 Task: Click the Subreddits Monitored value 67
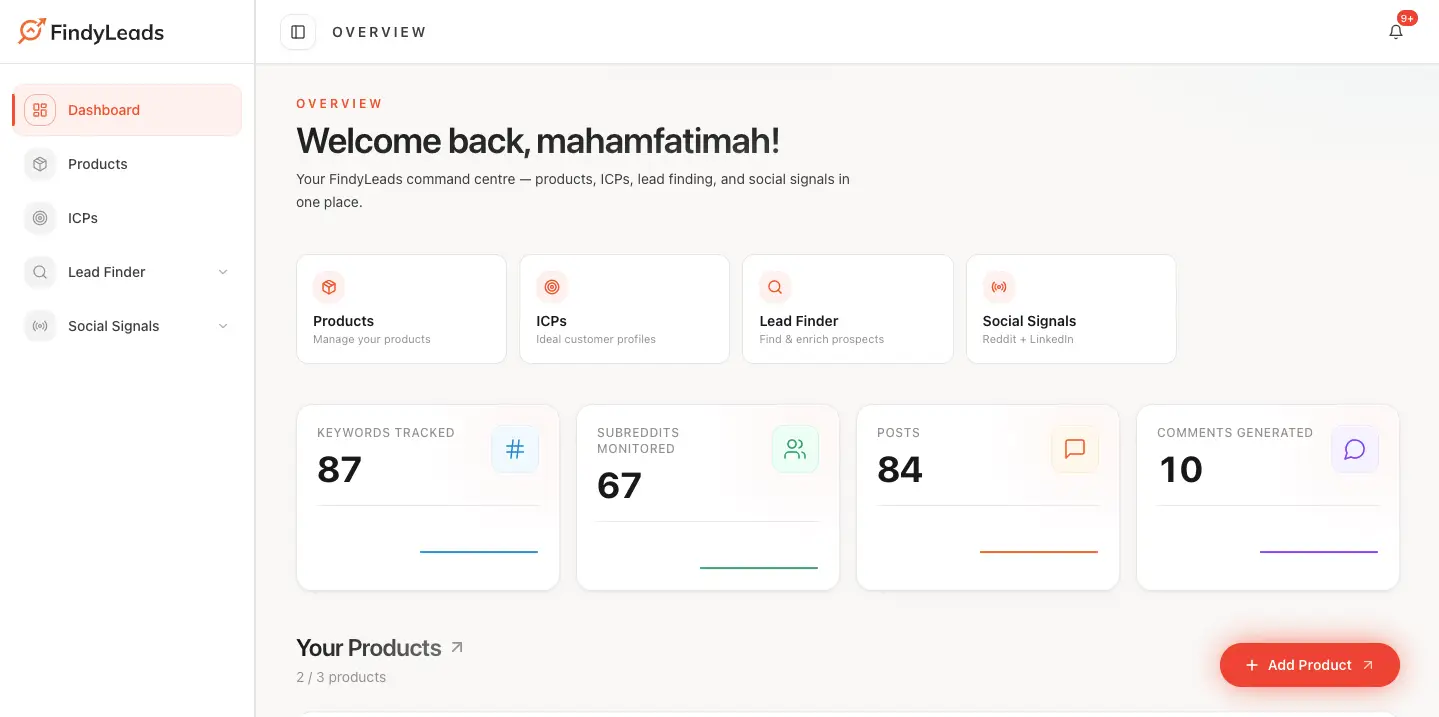pyautogui.click(x=619, y=485)
